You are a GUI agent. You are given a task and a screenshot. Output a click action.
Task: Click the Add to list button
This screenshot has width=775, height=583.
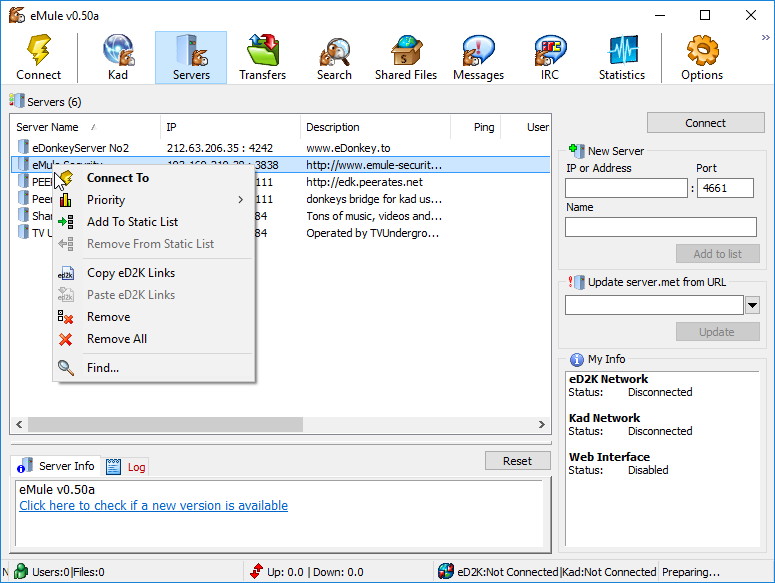coord(717,254)
